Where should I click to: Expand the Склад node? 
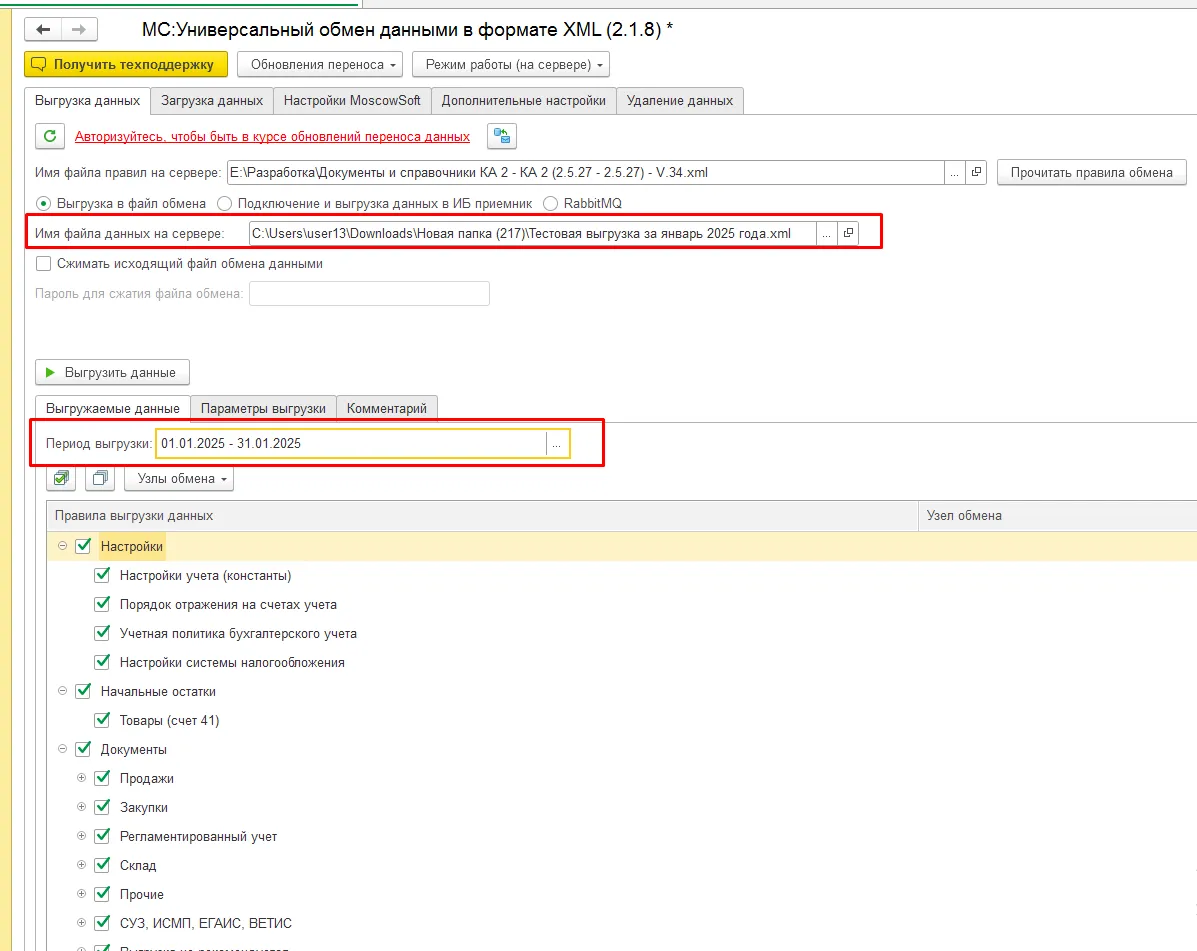(82, 866)
